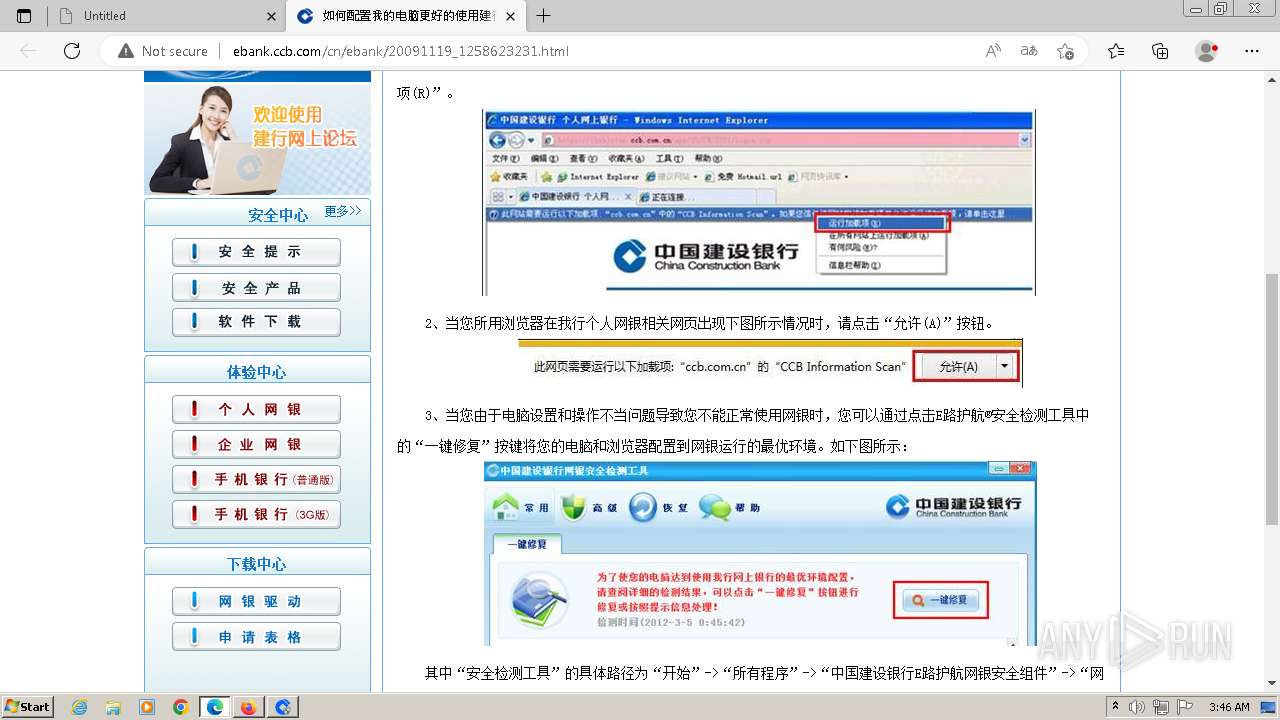The height and width of the screenshot is (720, 1280).
Task: Select the 安全中心 section heading
Action: coord(278,215)
